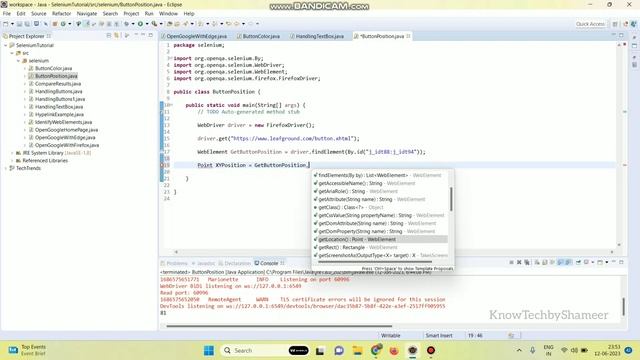Click error marker on line 19
The height and width of the screenshot is (360, 640).
tap(162, 165)
